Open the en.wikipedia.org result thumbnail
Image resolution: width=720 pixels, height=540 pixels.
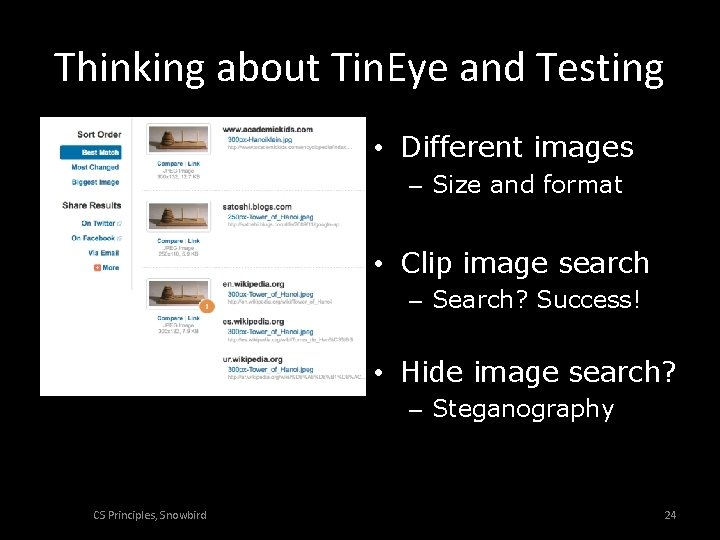179,293
